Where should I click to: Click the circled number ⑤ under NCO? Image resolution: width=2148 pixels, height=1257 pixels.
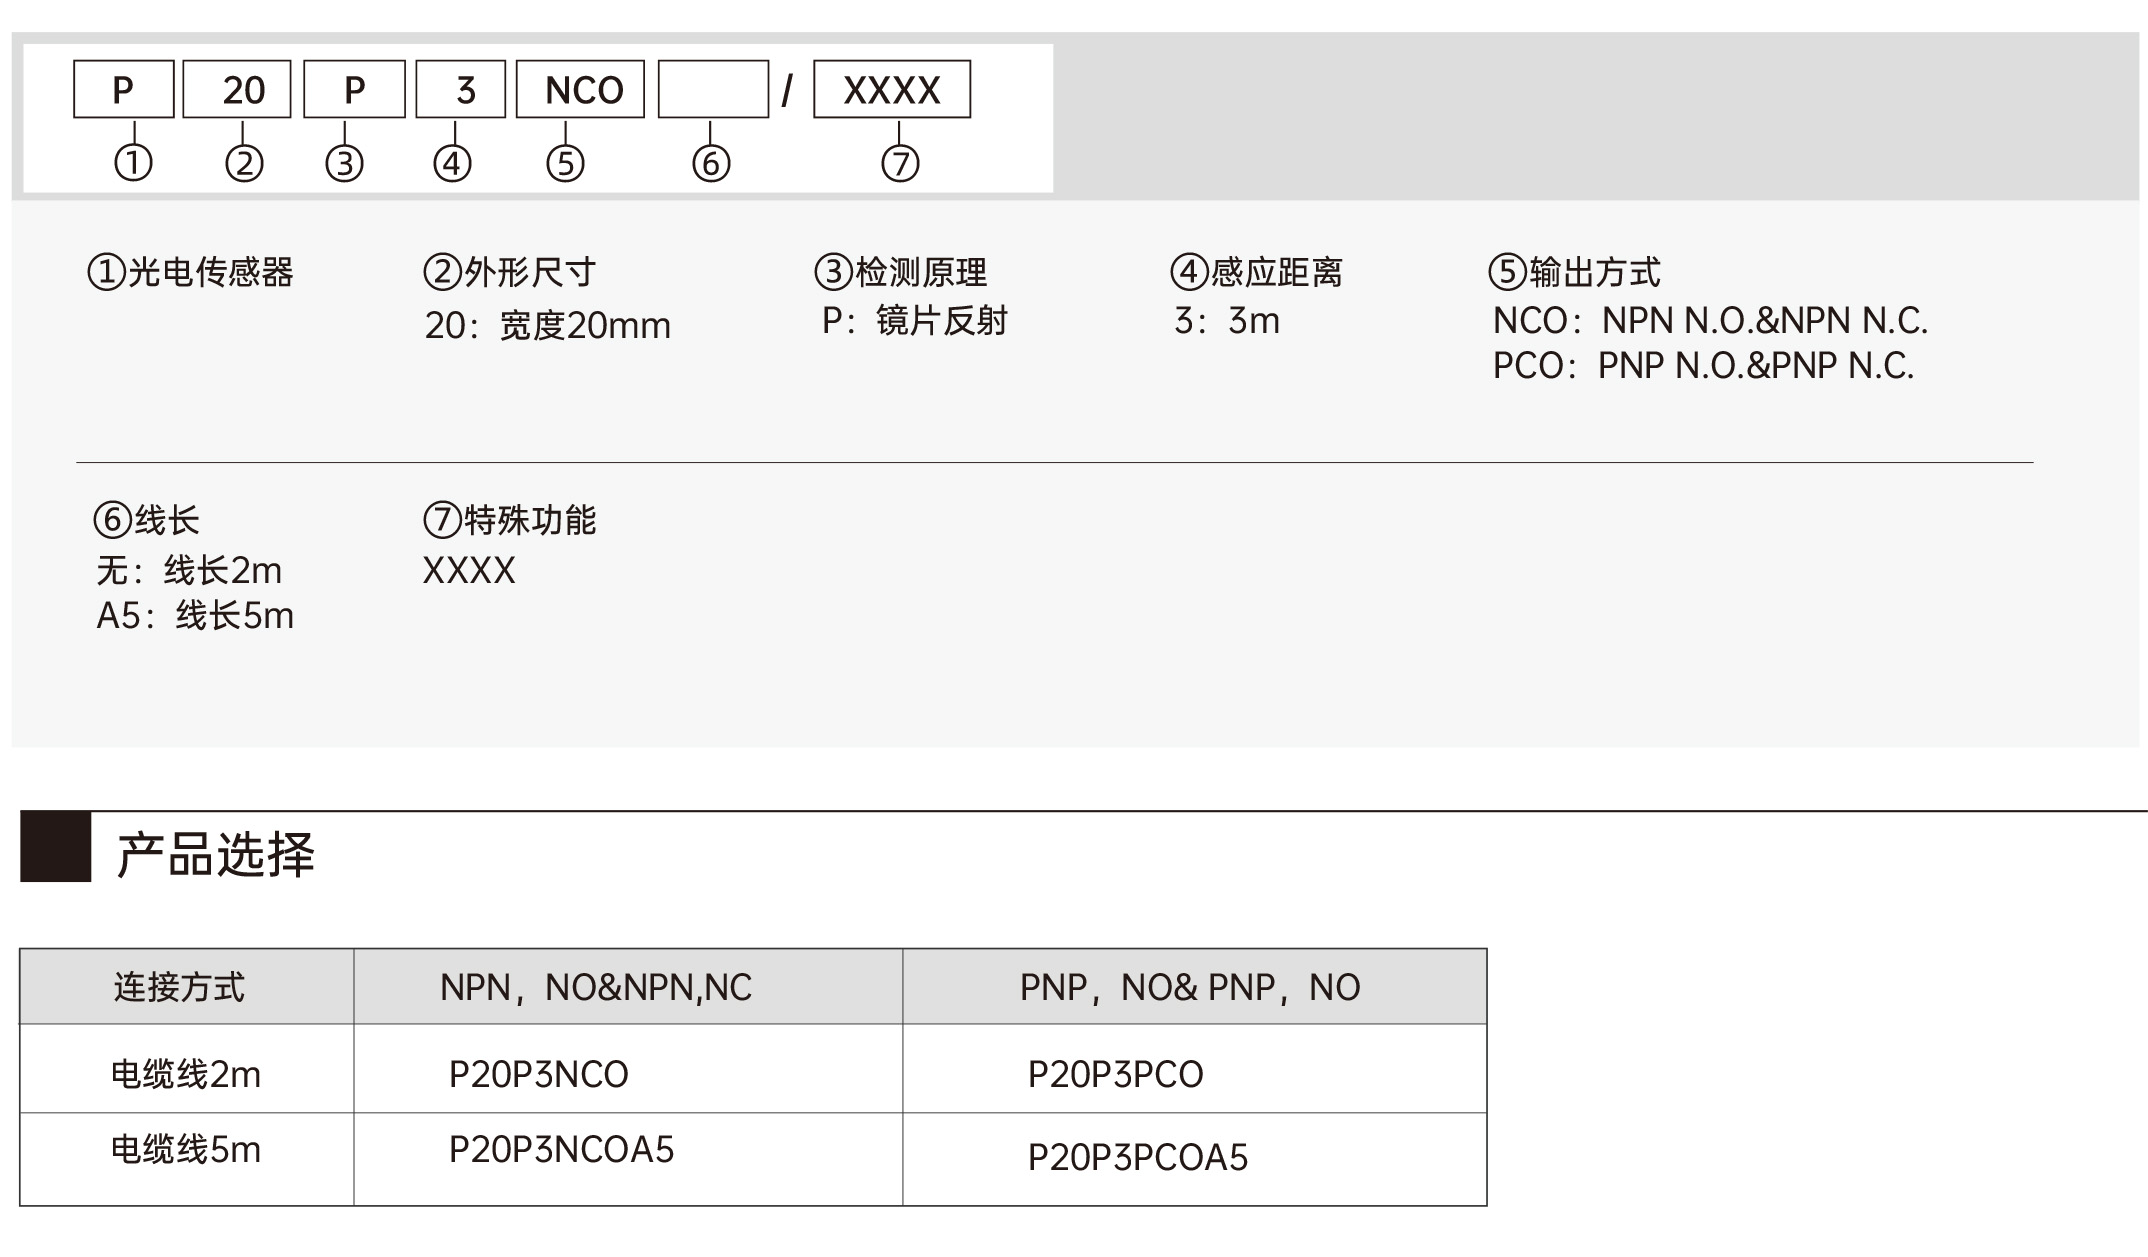tap(565, 163)
